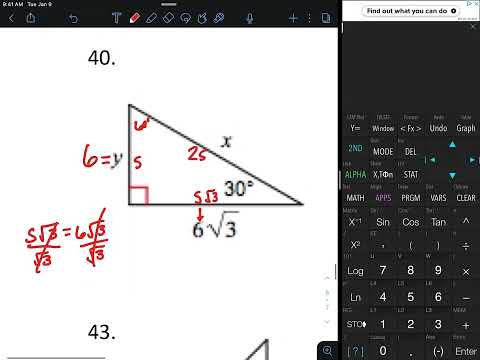Open the MATH menu key
480x360 pixels.
pos(355,198)
